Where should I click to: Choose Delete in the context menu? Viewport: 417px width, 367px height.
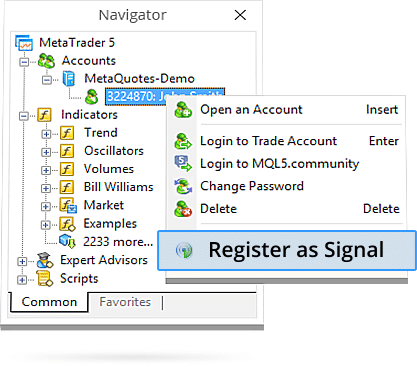click(x=287, y=209)
